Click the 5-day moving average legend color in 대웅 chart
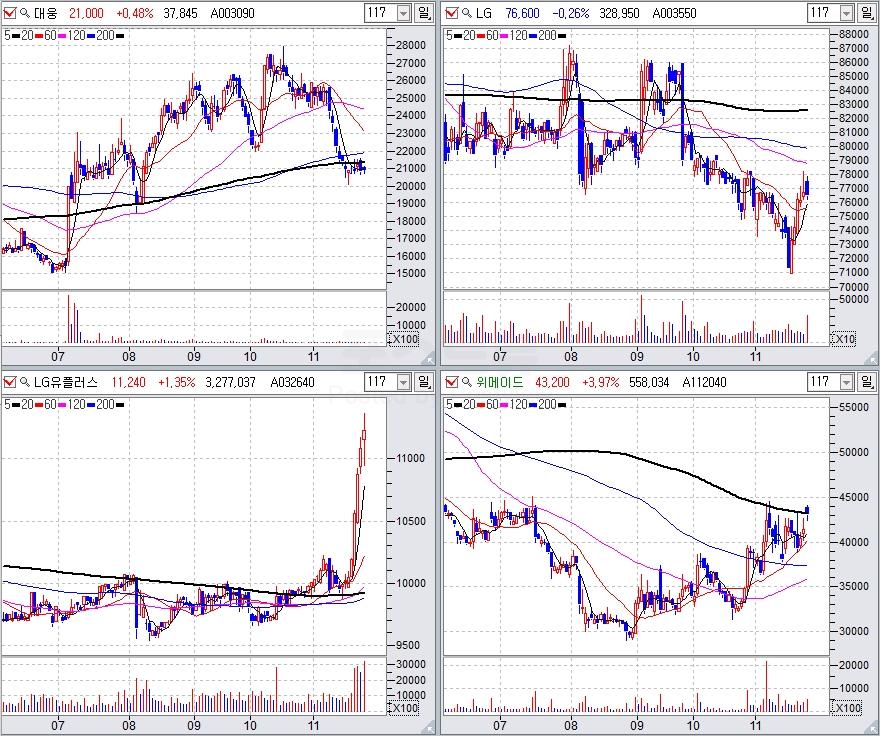 pyautogui.click(x=15, y=35)
